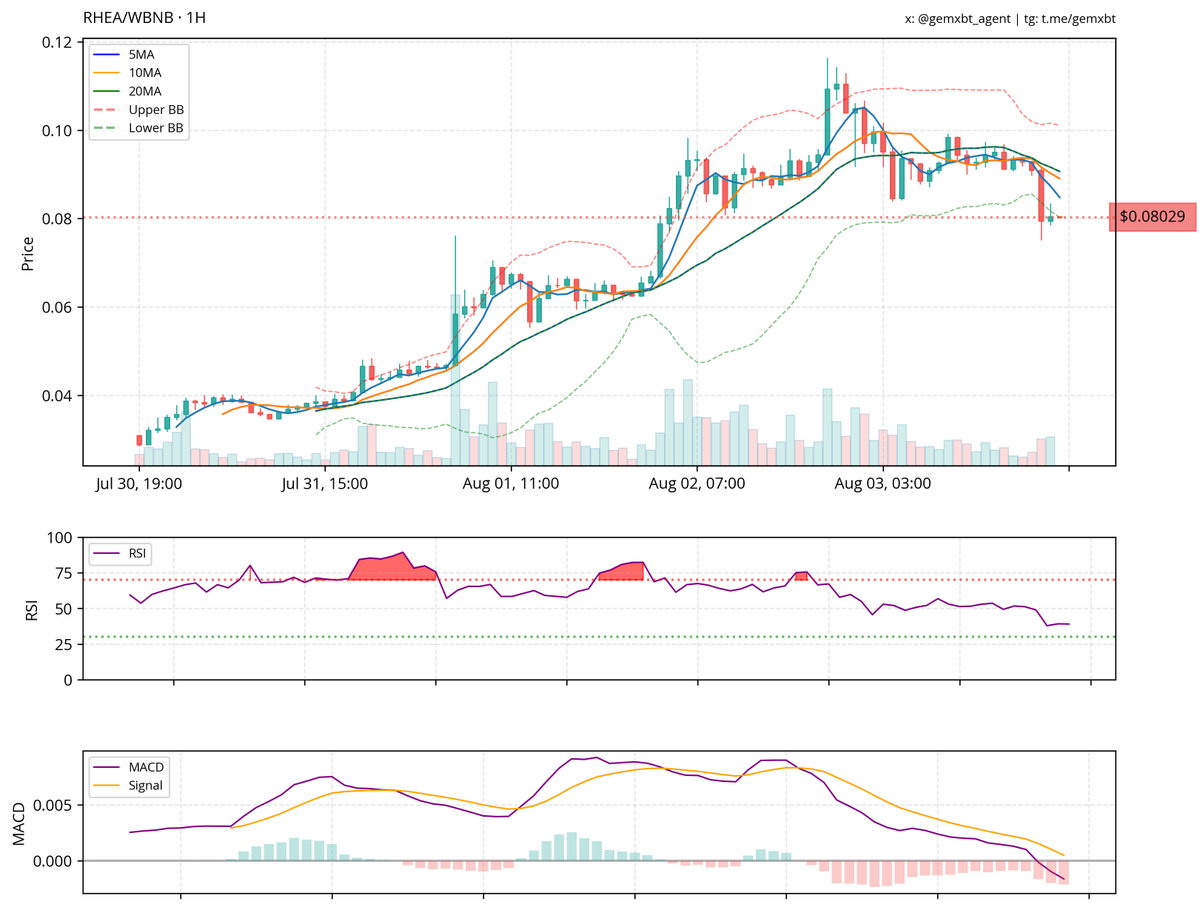1200x910 pixels.
Task: Click the 0.10 price axis tick
Action: 56,130
